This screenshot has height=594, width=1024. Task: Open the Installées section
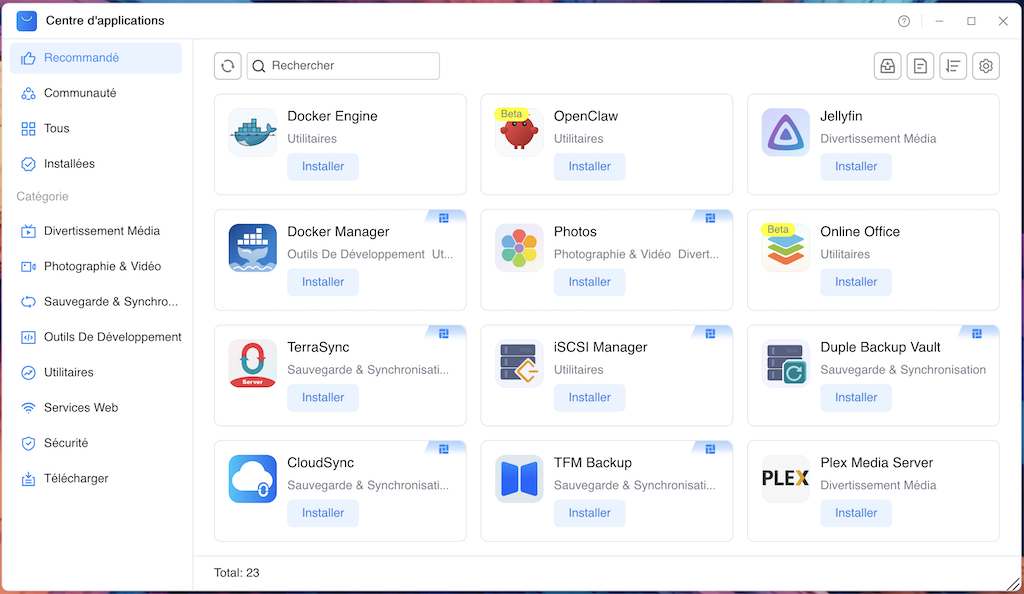(x=96, y=164)
